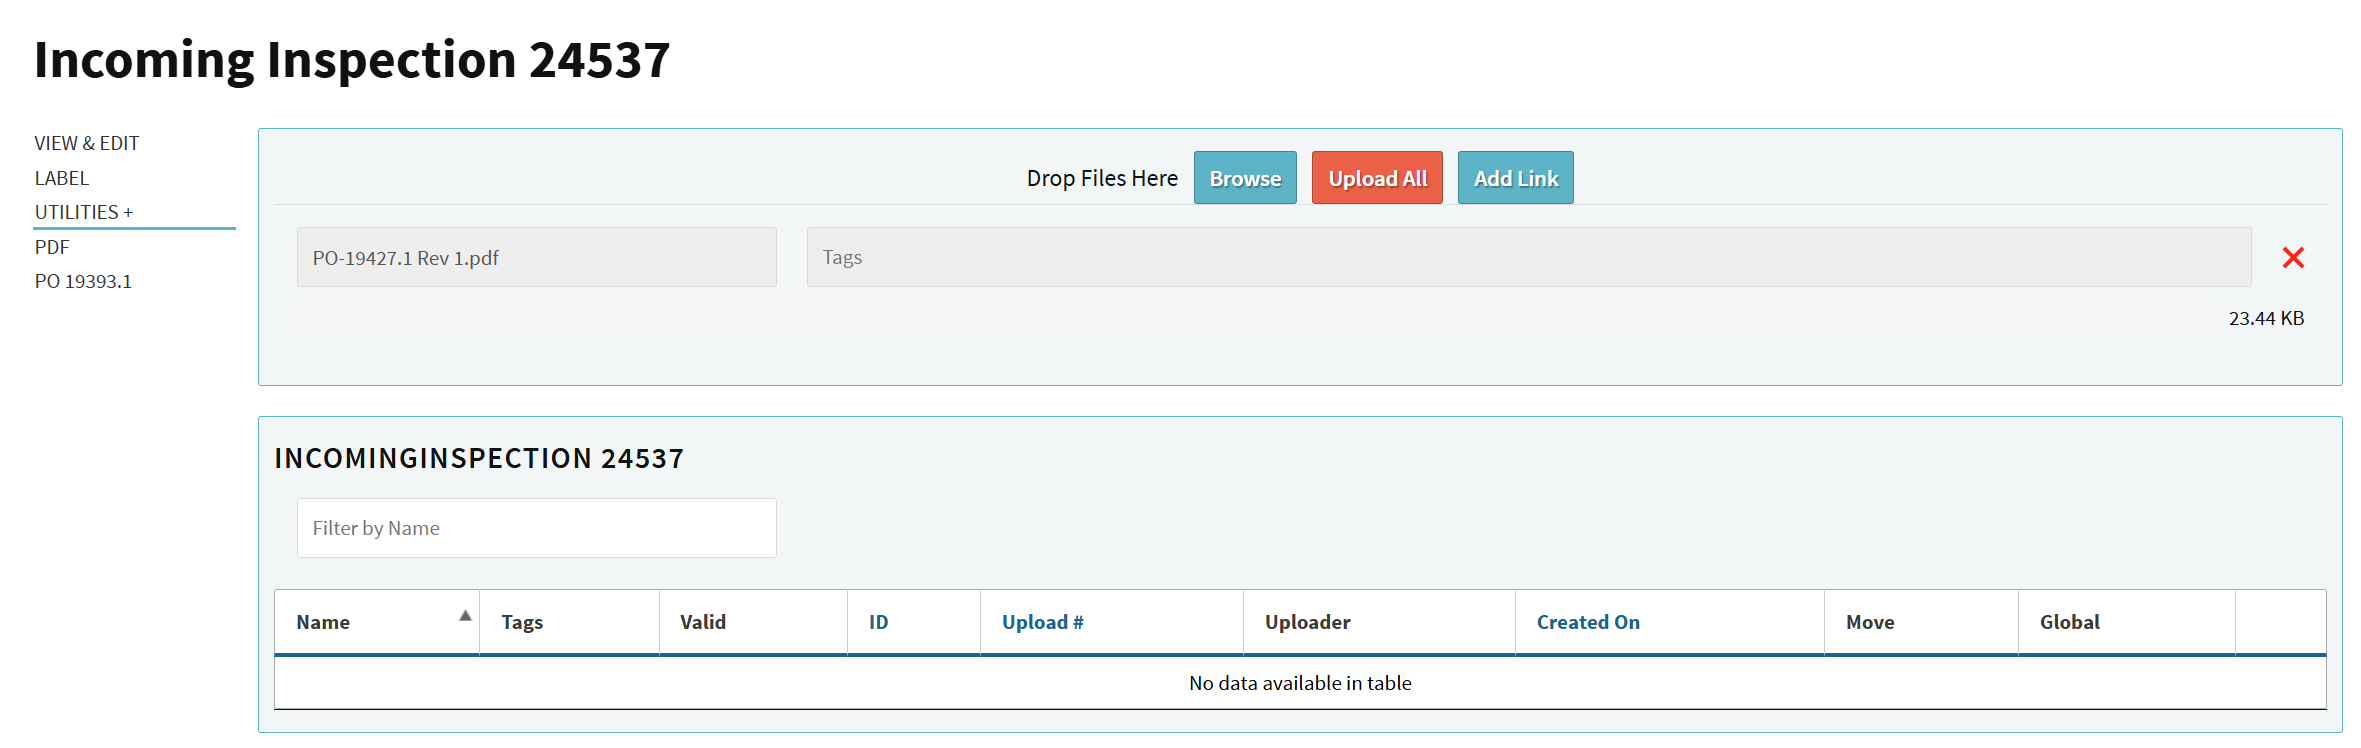The height and width of the screenshot is (748, 2361).
Task: Click the Valid column header
Action: (x=703, y=622)
